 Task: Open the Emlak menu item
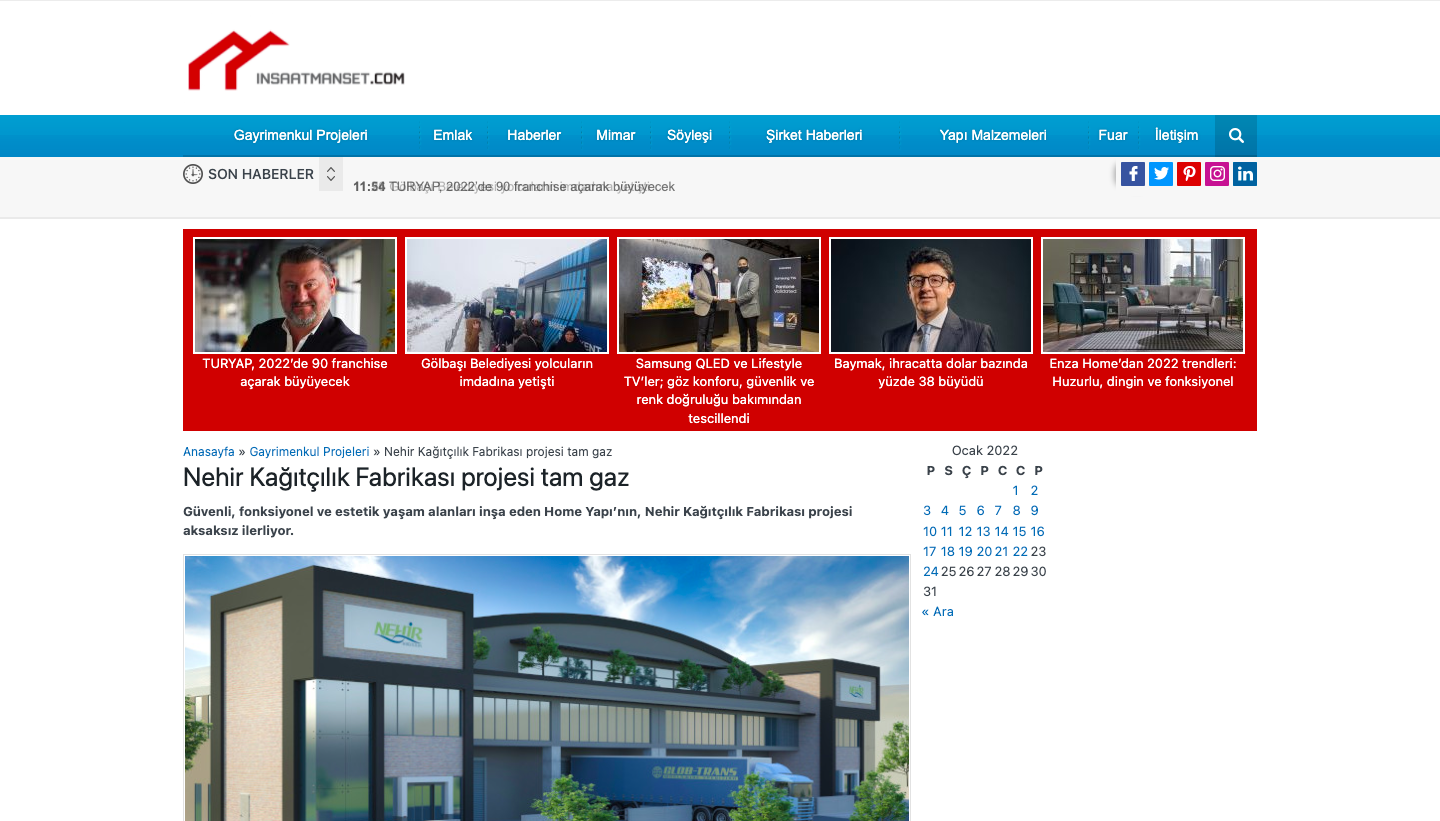[x=452, y=136]
